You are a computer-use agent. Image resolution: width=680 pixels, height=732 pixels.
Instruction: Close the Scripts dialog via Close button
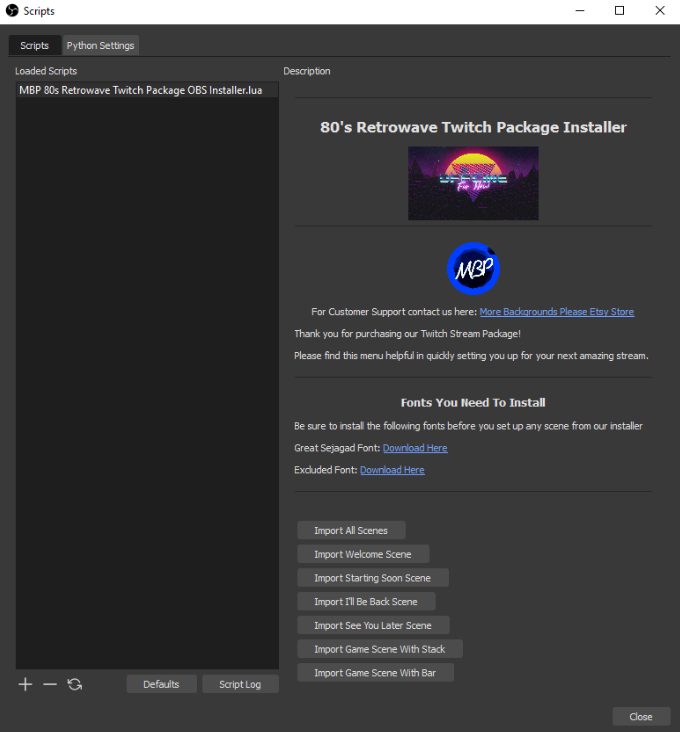point(641,717)
